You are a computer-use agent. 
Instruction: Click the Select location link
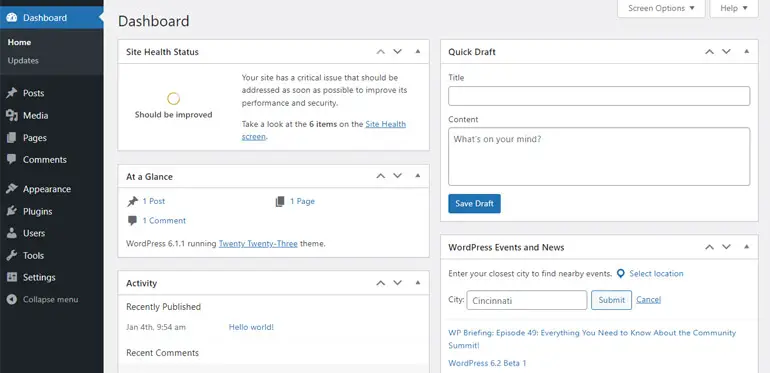pos(656,273)
